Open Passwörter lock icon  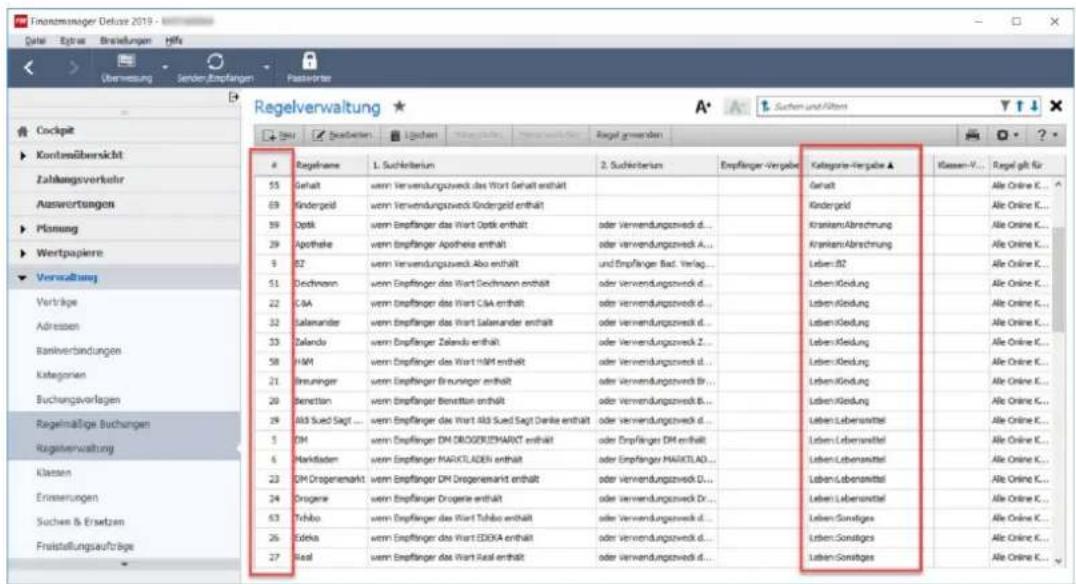[309, 68]
